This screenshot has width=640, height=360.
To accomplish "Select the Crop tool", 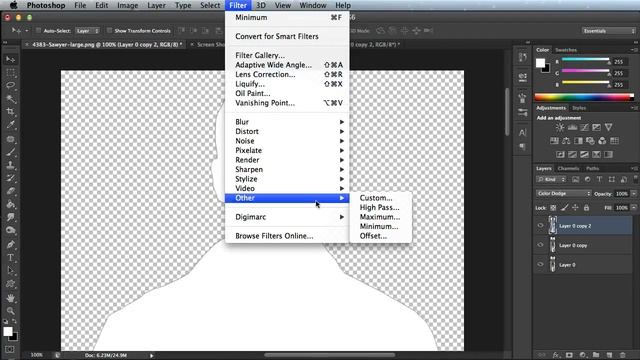I will pyautogui.click(x=11, y=111).
